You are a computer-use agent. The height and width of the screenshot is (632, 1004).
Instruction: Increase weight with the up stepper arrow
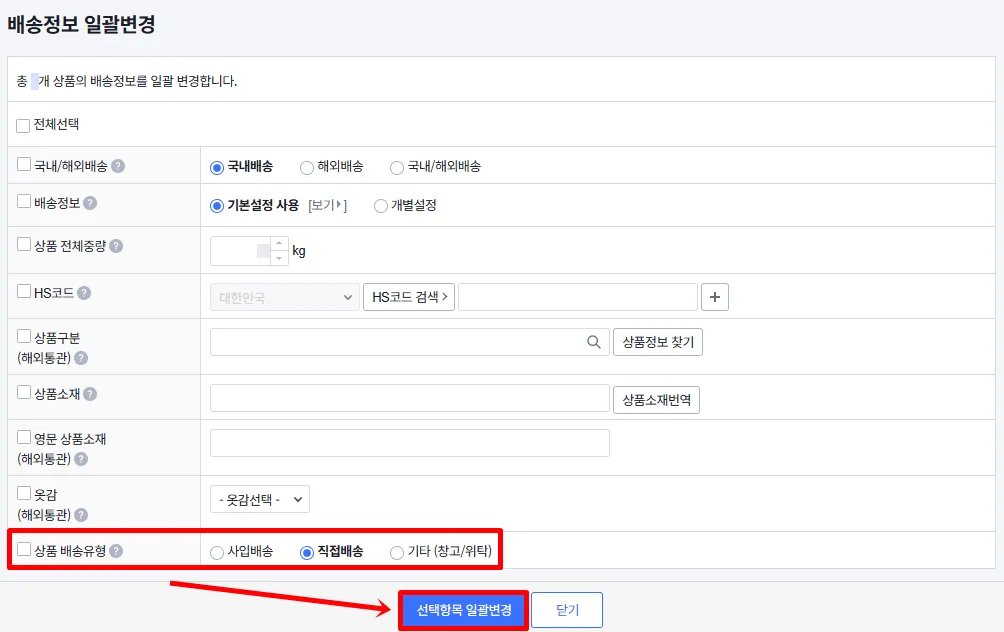(x=279, y=243)
